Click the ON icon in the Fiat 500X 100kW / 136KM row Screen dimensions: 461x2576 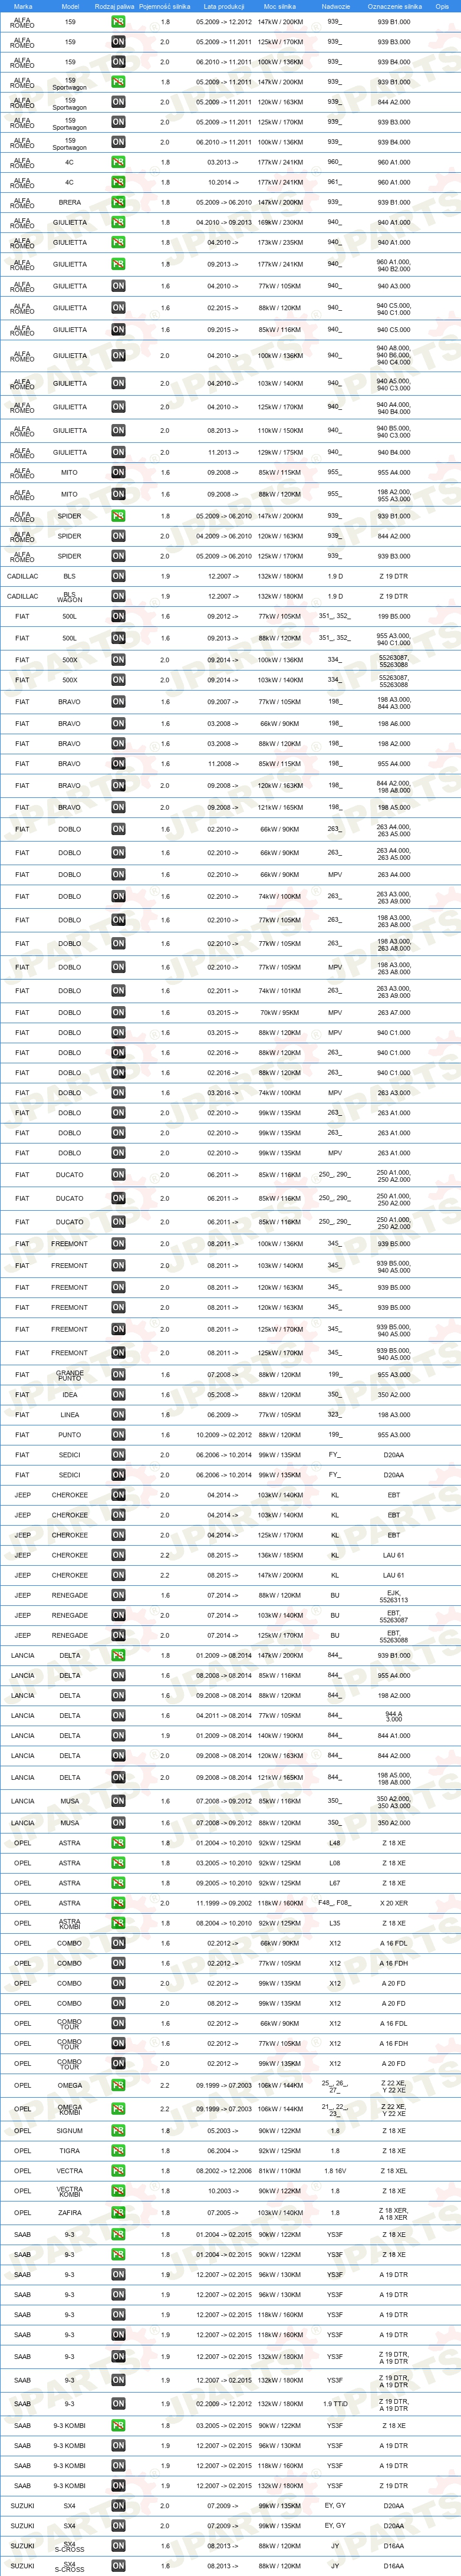pyautogui.click(x=118, y=659)
